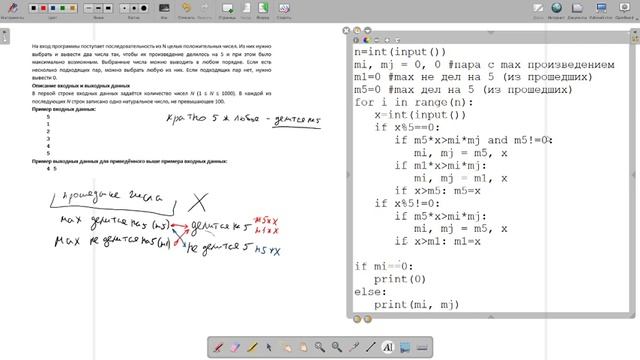Choose the large eraser size
The image size is (640, 360).
coord(144,8)
